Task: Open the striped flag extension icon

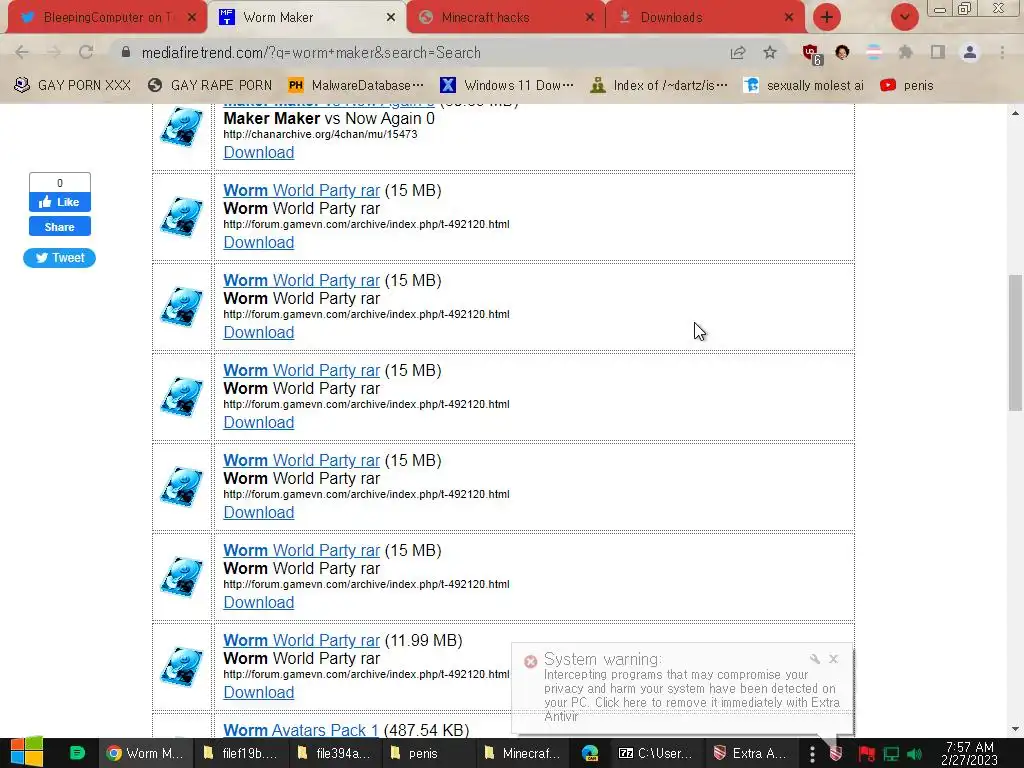Action: [873, 52]
